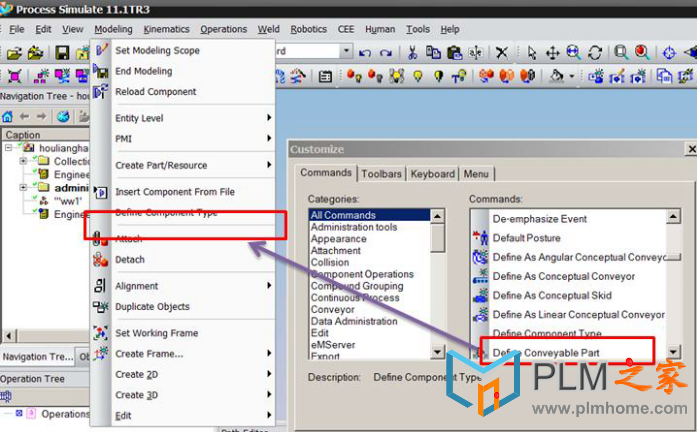
Task: Select Administration tools category
Action: (x=354, y=227)
